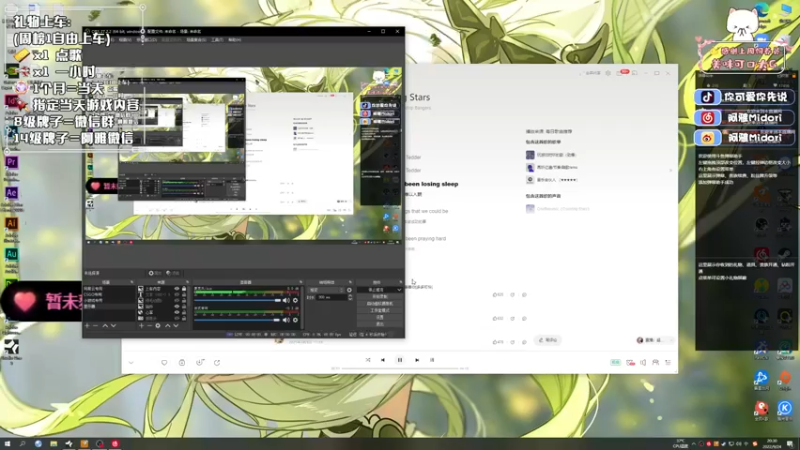
Task: Open volume control speaker icon in music player
Action: point(643,362)
